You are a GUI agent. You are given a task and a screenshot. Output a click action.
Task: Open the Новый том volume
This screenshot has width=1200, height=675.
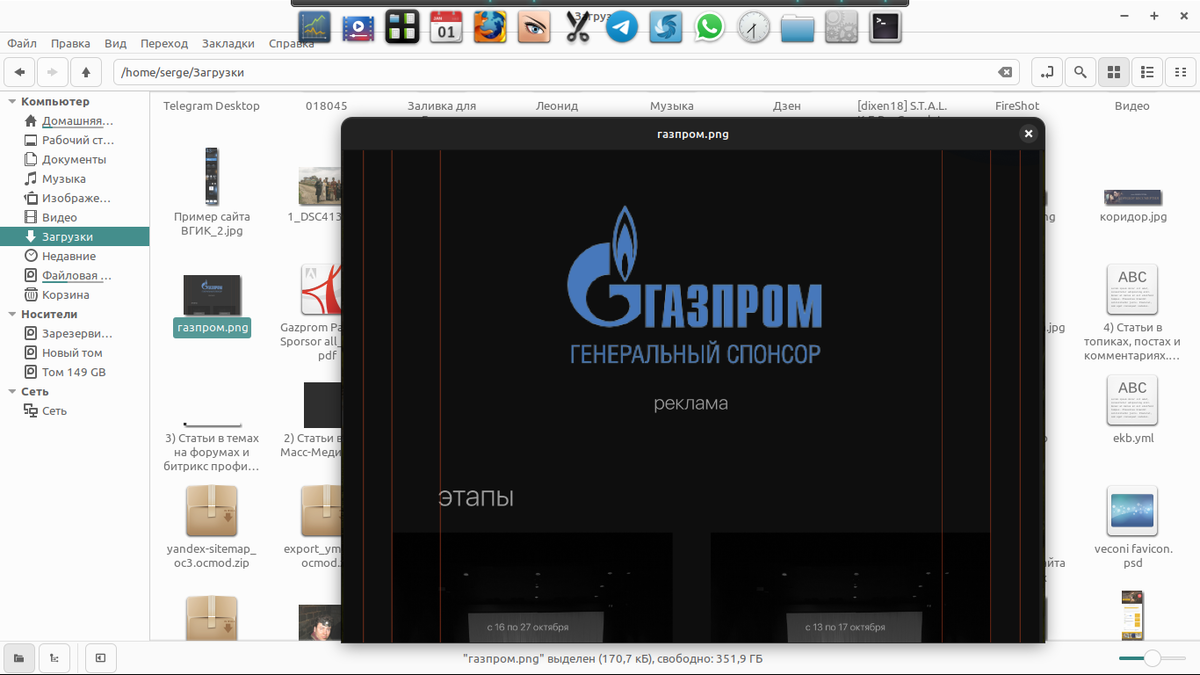(x=74, y=353)
